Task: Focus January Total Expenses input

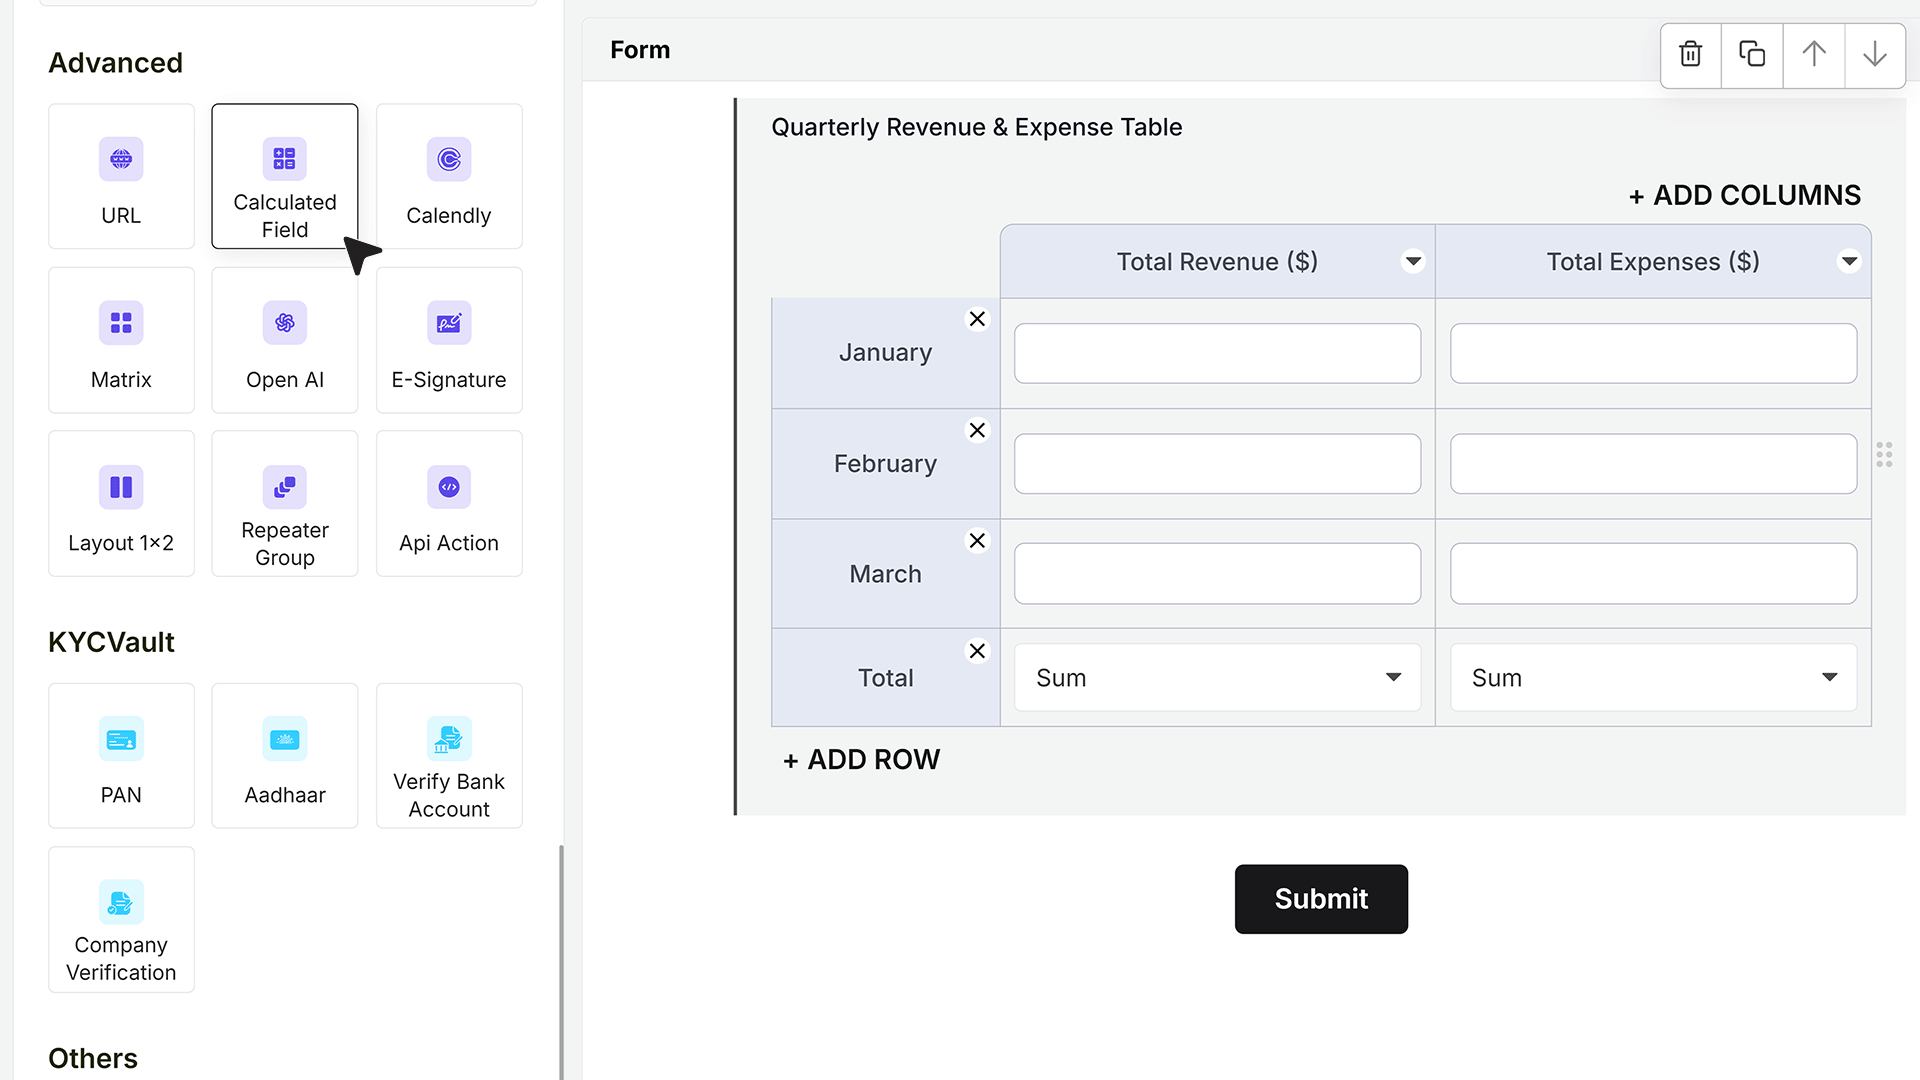Action: pos(1653,353)
